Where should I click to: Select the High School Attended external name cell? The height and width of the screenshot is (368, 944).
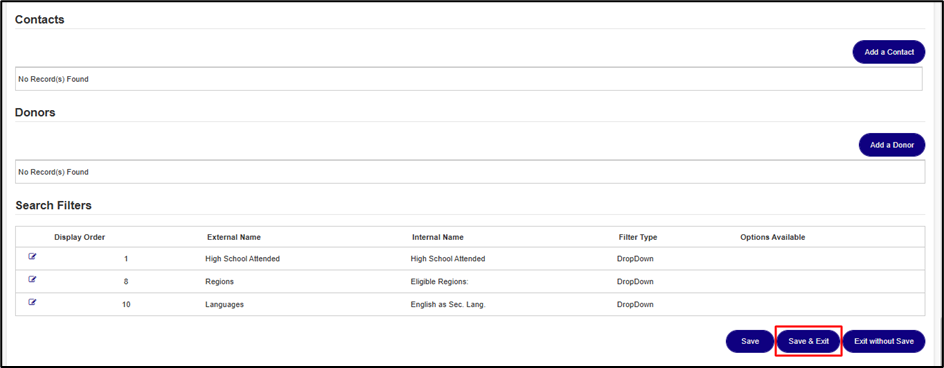243,259
